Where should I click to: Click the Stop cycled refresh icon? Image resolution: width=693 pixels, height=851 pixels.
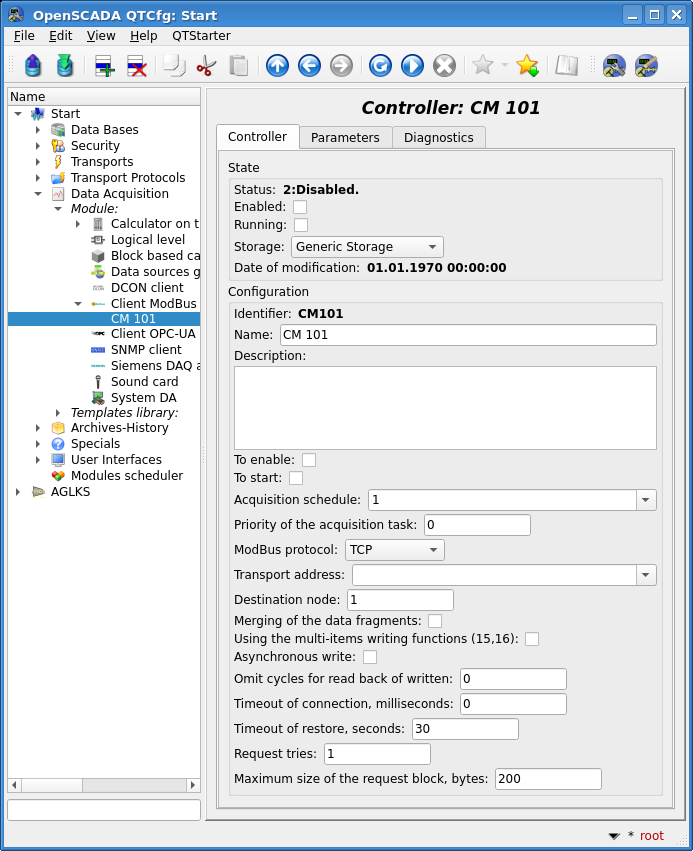(x=444, y=66)
